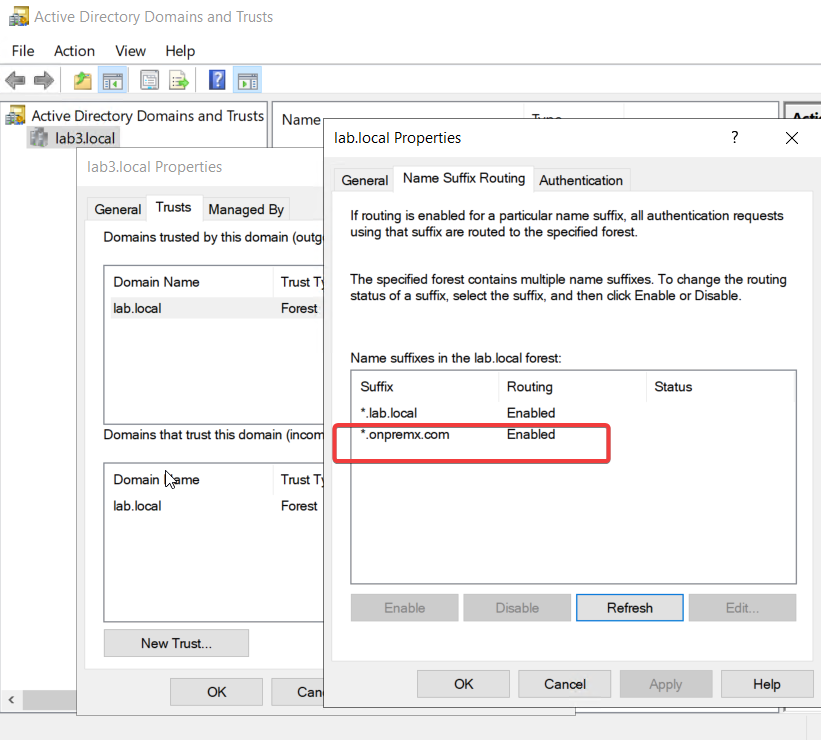Select the *.lab.local suffix row
The image size is (821, 740).
pos(573,413)
